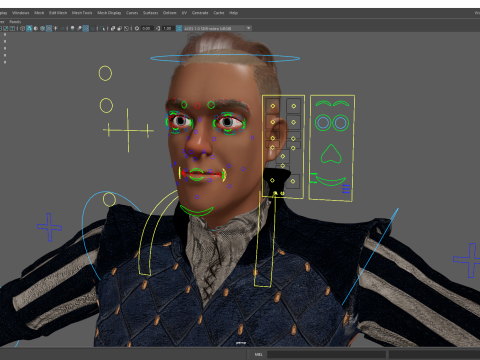Select the red mid-brow circle control on forehead
The height and width of the screenshot is (360, 480).
pyautogui.click(x=198, y=106)
